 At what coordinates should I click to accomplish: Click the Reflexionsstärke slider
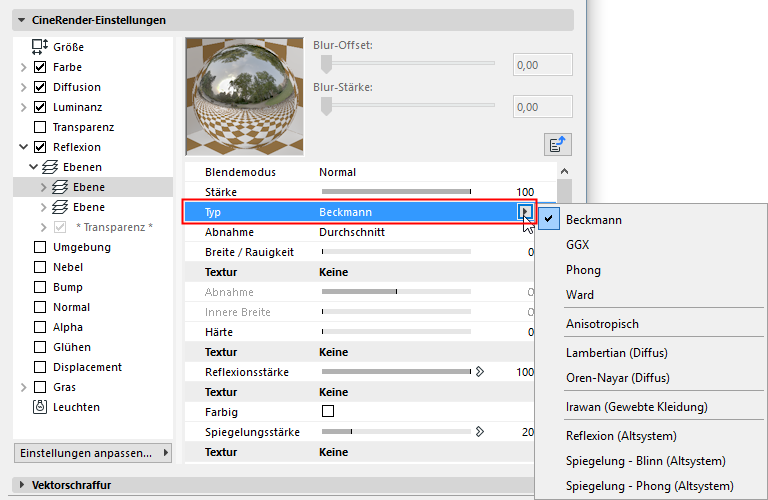(396, 372)
